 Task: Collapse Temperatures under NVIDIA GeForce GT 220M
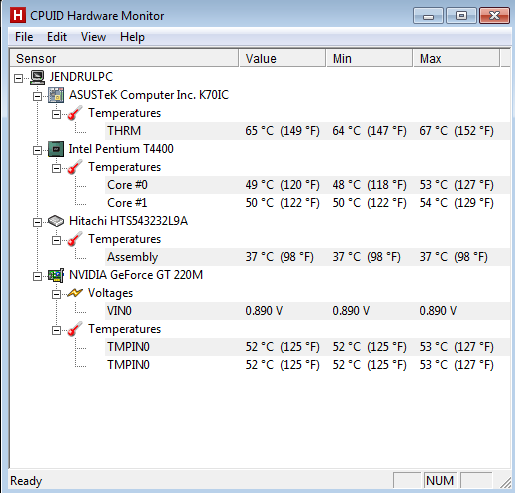point(56,330)
